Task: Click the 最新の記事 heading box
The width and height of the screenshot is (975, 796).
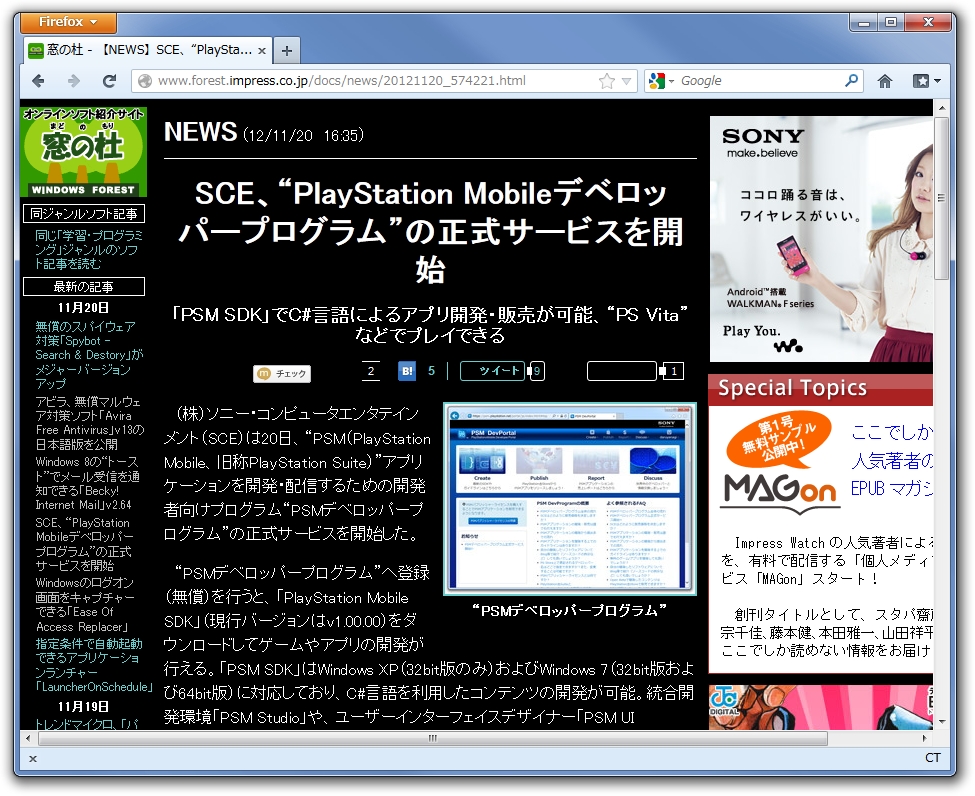Action: [84, 287]
